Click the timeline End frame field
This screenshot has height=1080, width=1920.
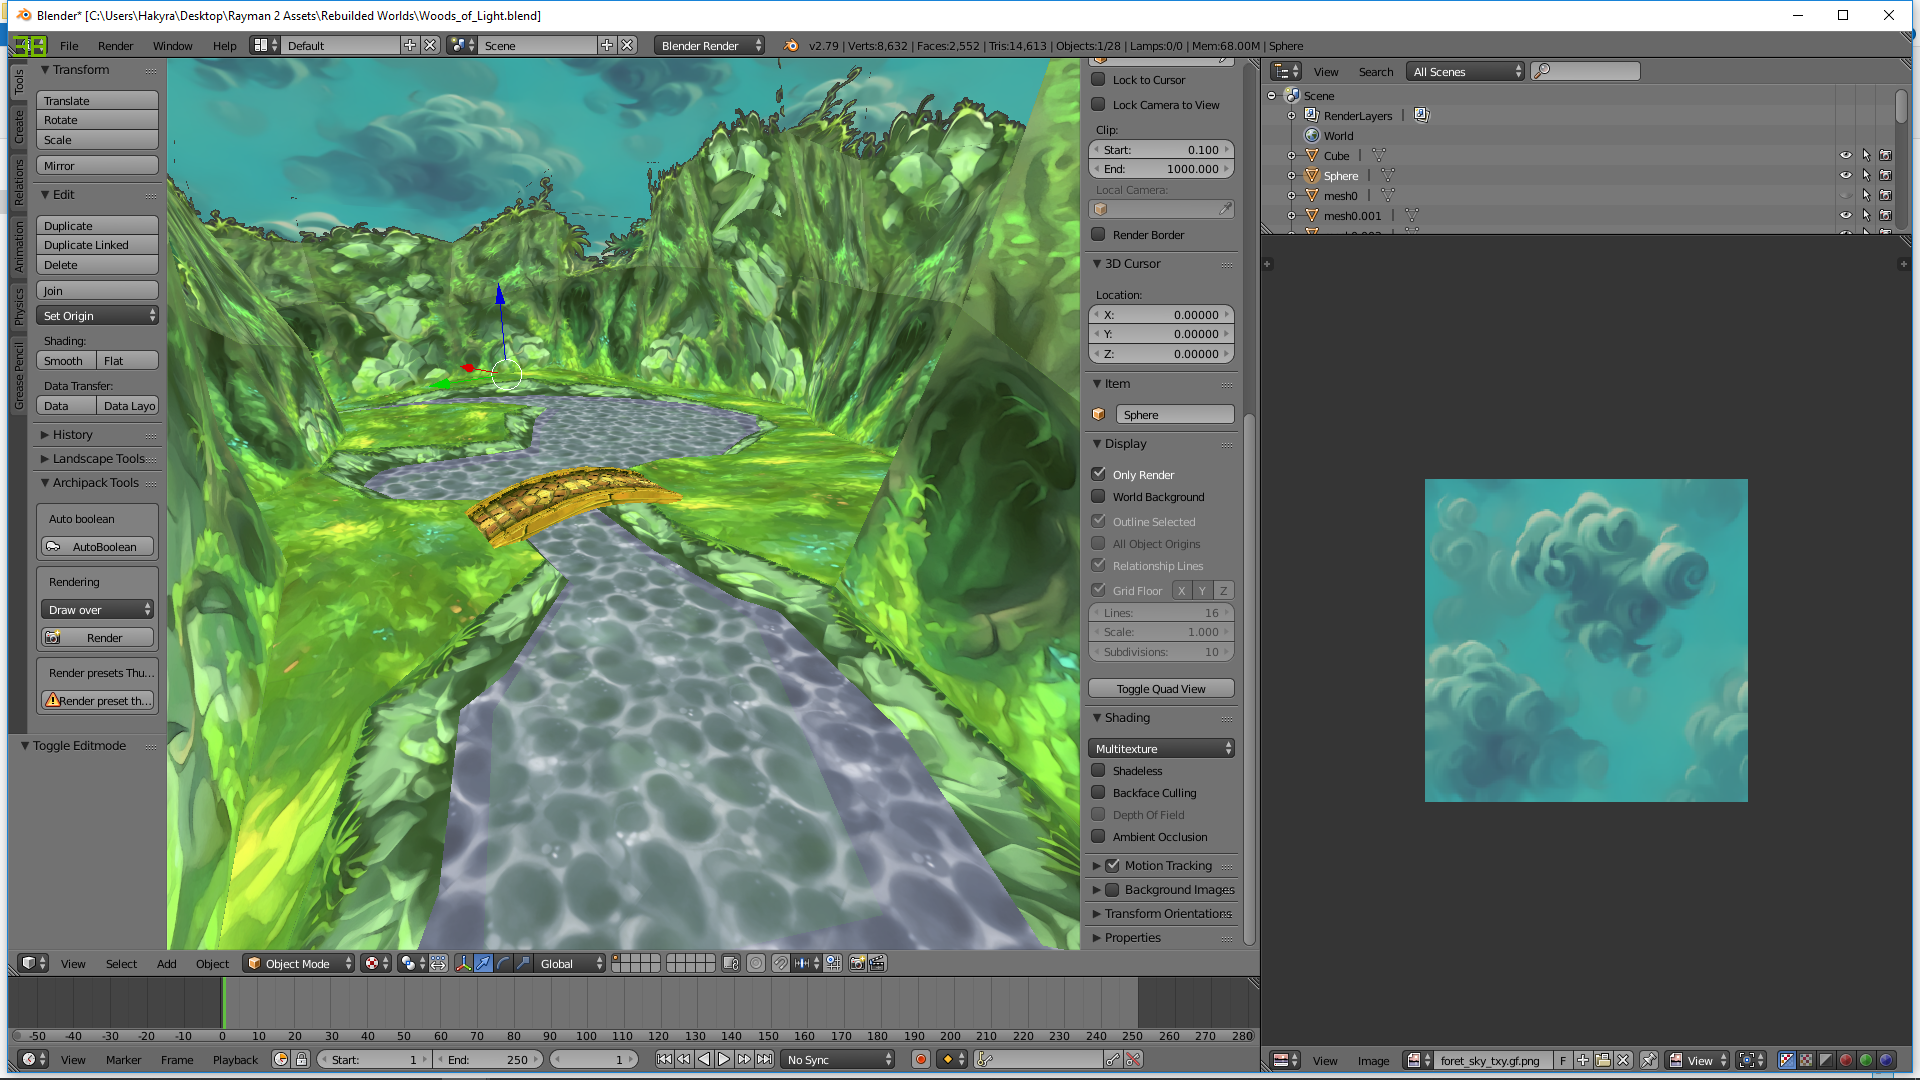pyautogui.click(x=490, y=1059)
